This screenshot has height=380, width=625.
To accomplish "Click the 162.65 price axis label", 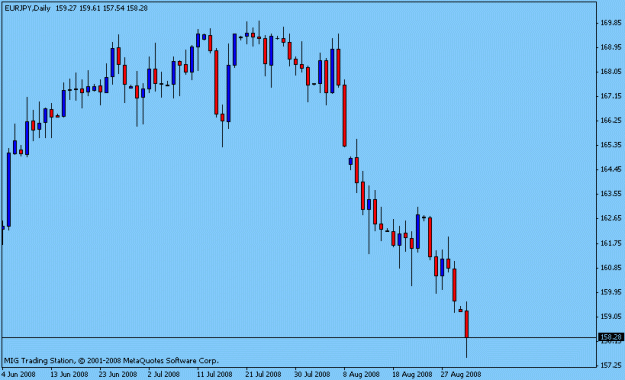I will (611, 218).
